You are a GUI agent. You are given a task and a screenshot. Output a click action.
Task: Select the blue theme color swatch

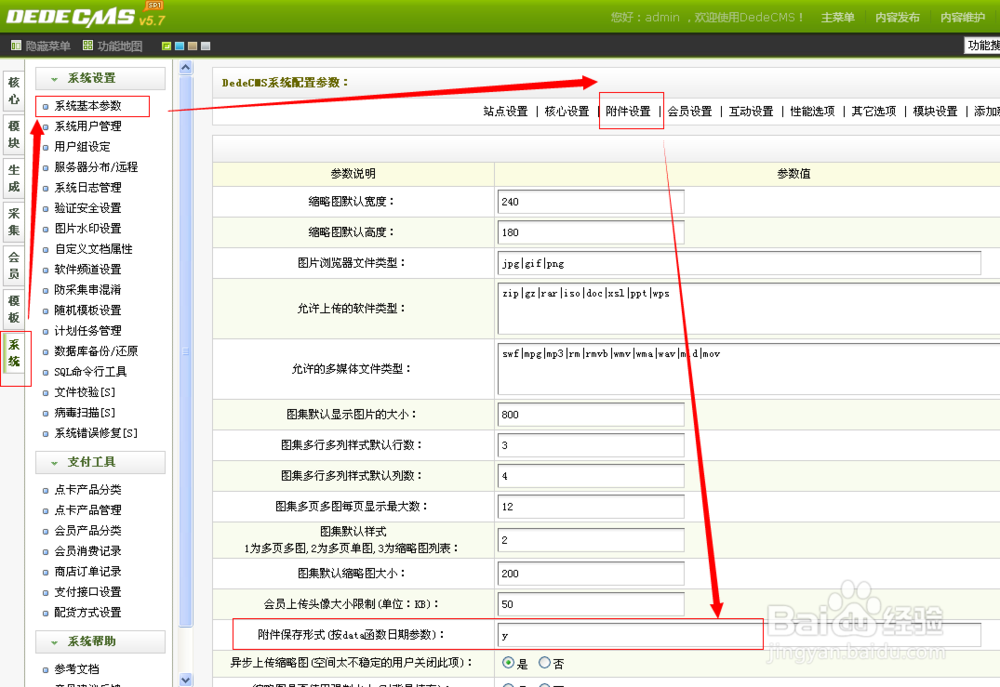(179, 46)
